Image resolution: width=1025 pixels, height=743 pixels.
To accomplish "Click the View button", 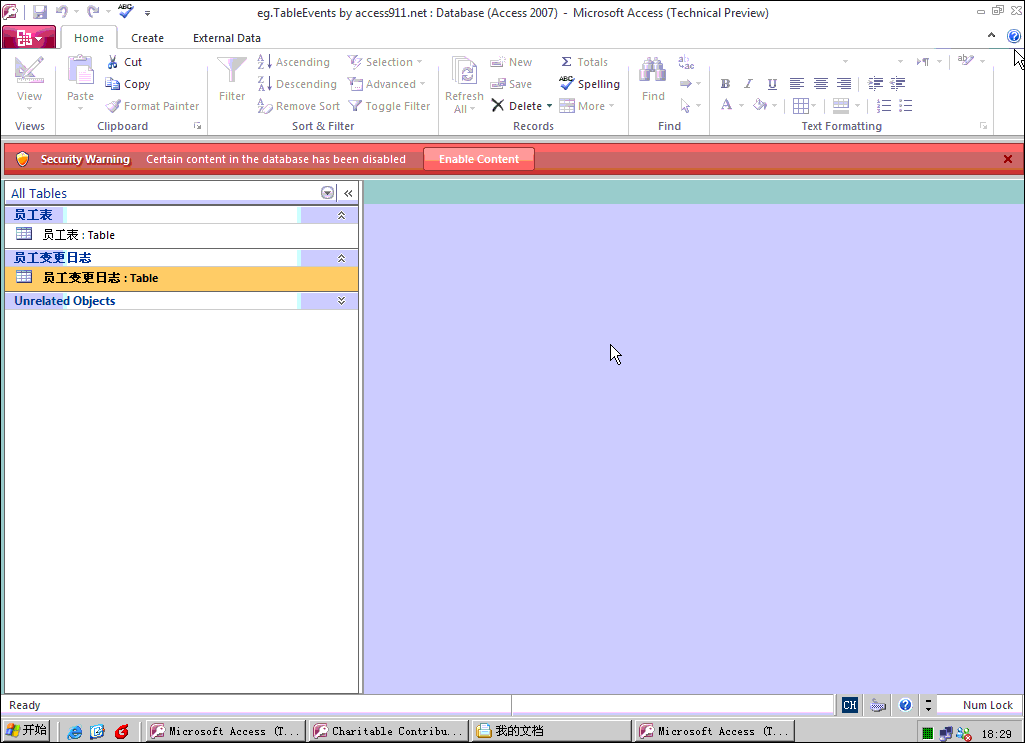I will pyautogui.click(x=29, y=82).
